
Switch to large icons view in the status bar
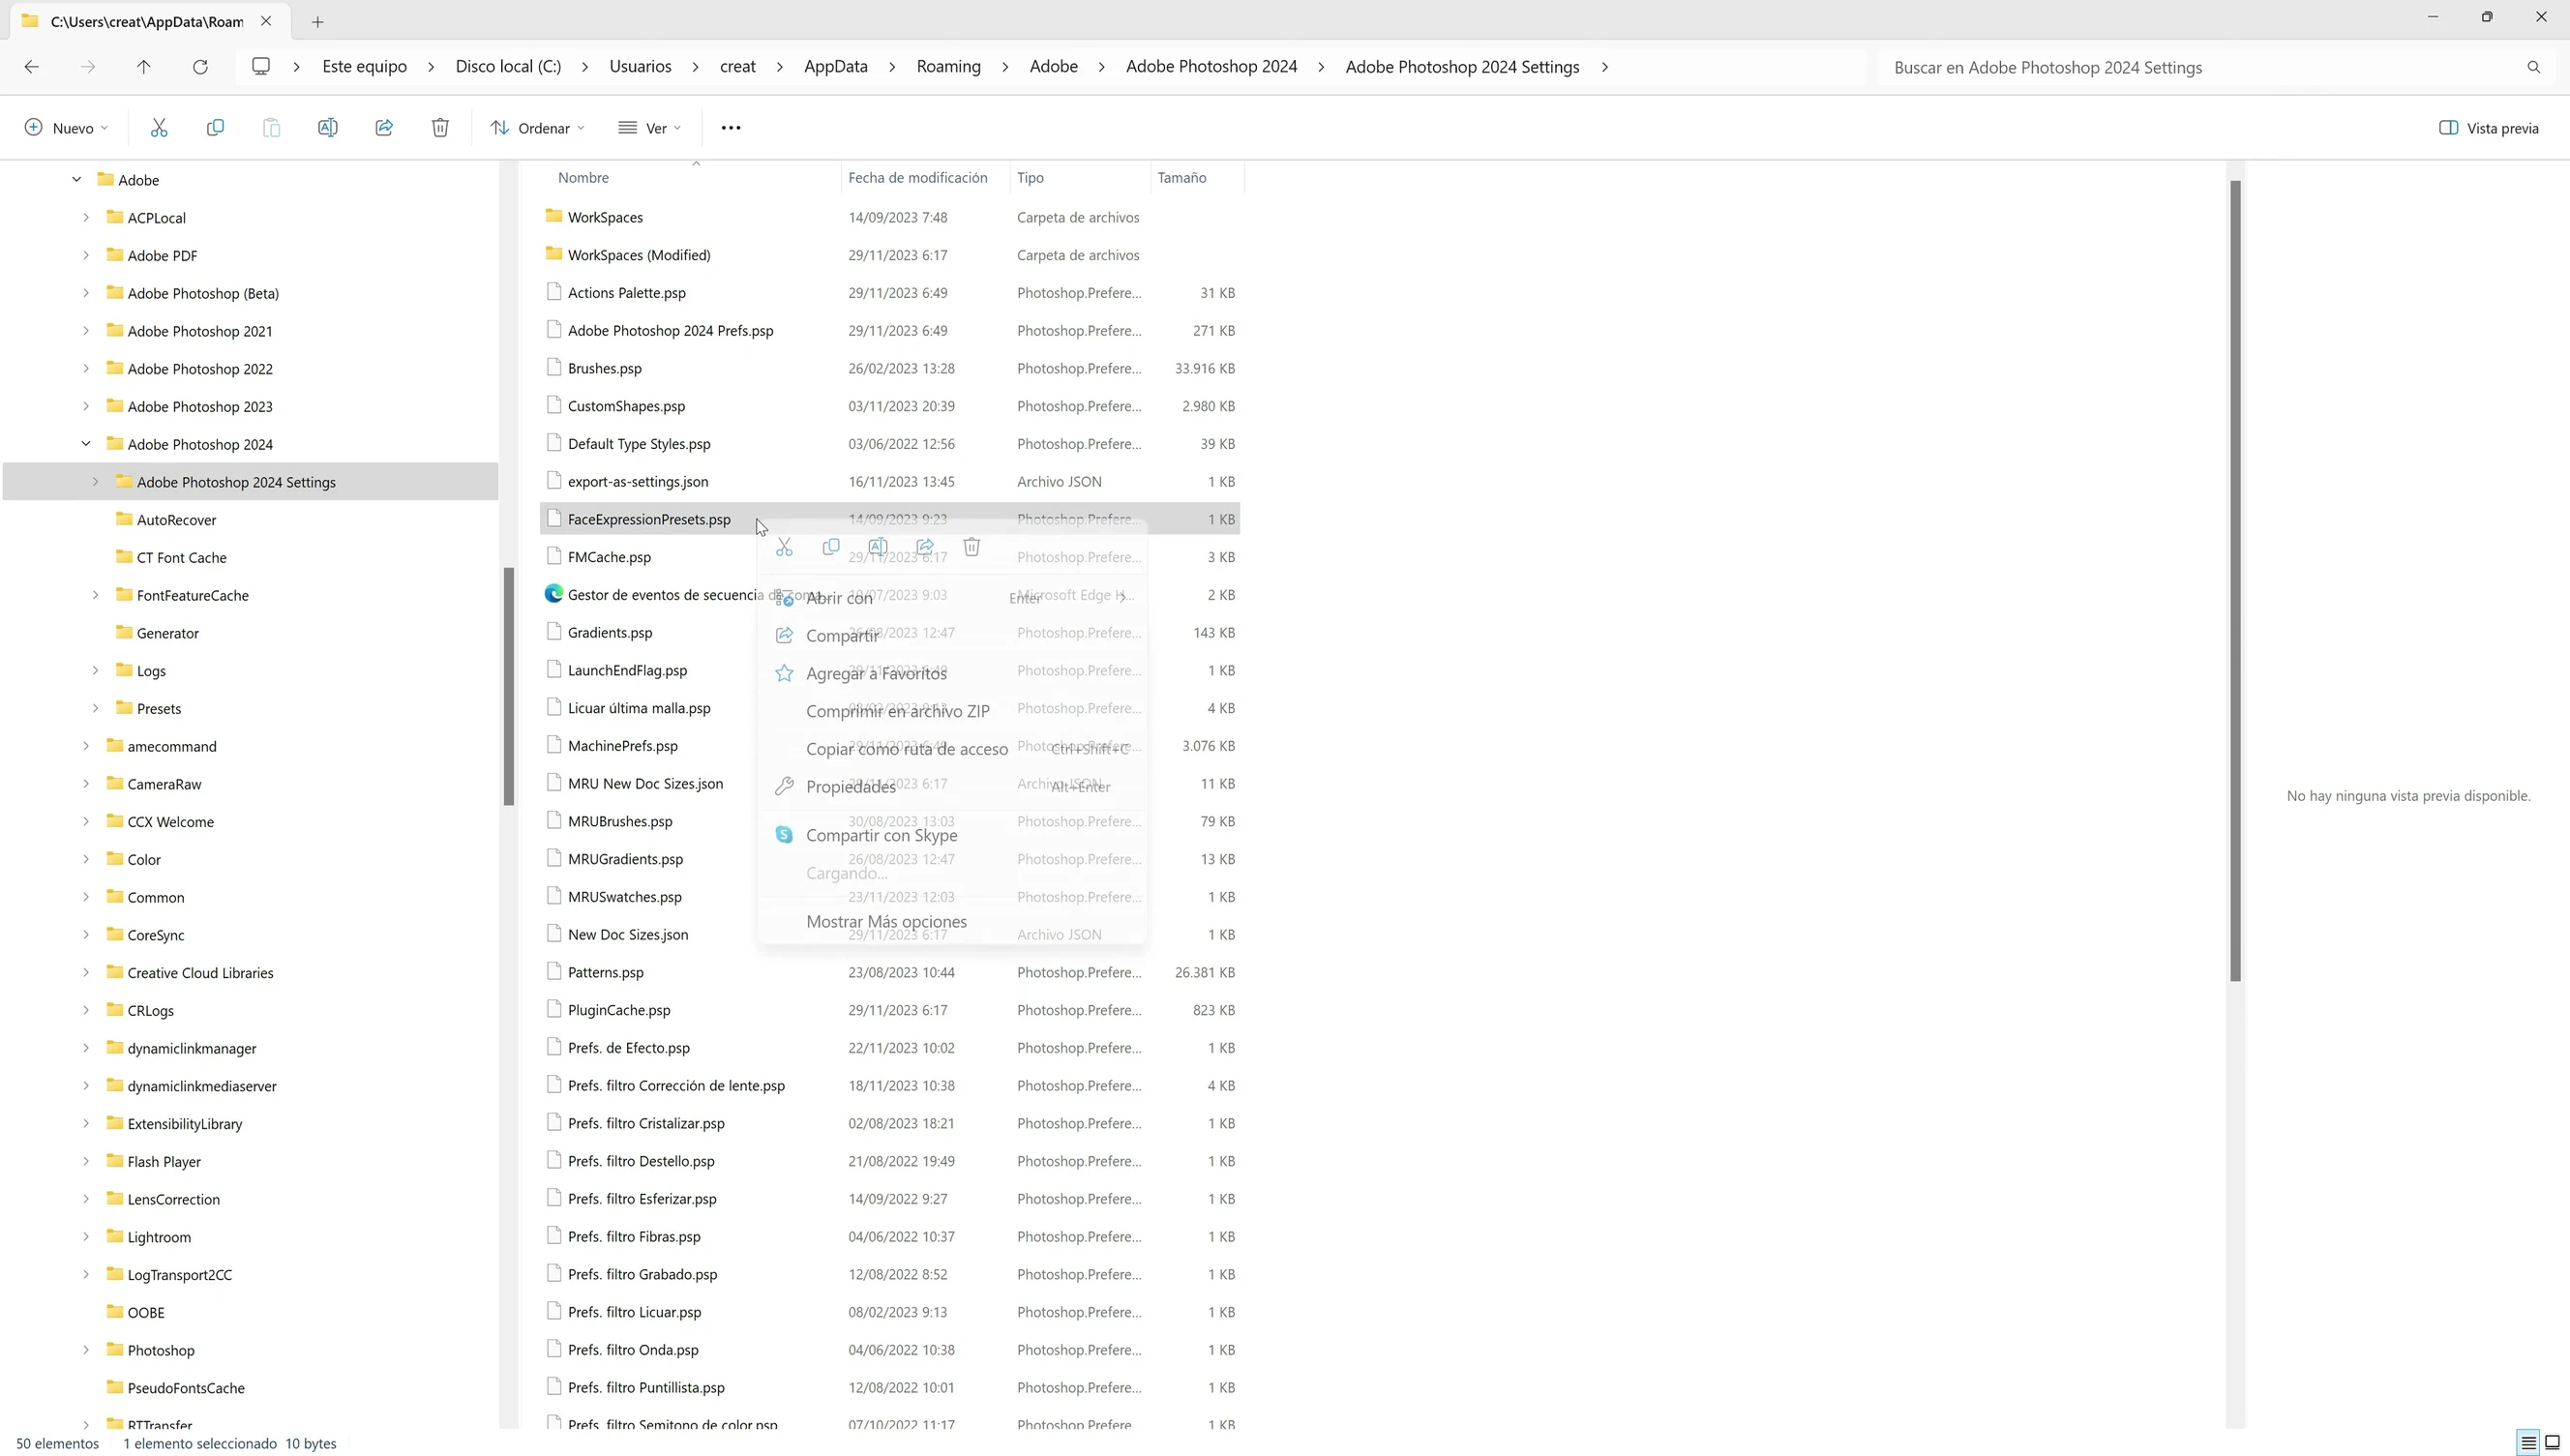tap(2552, 1443)
